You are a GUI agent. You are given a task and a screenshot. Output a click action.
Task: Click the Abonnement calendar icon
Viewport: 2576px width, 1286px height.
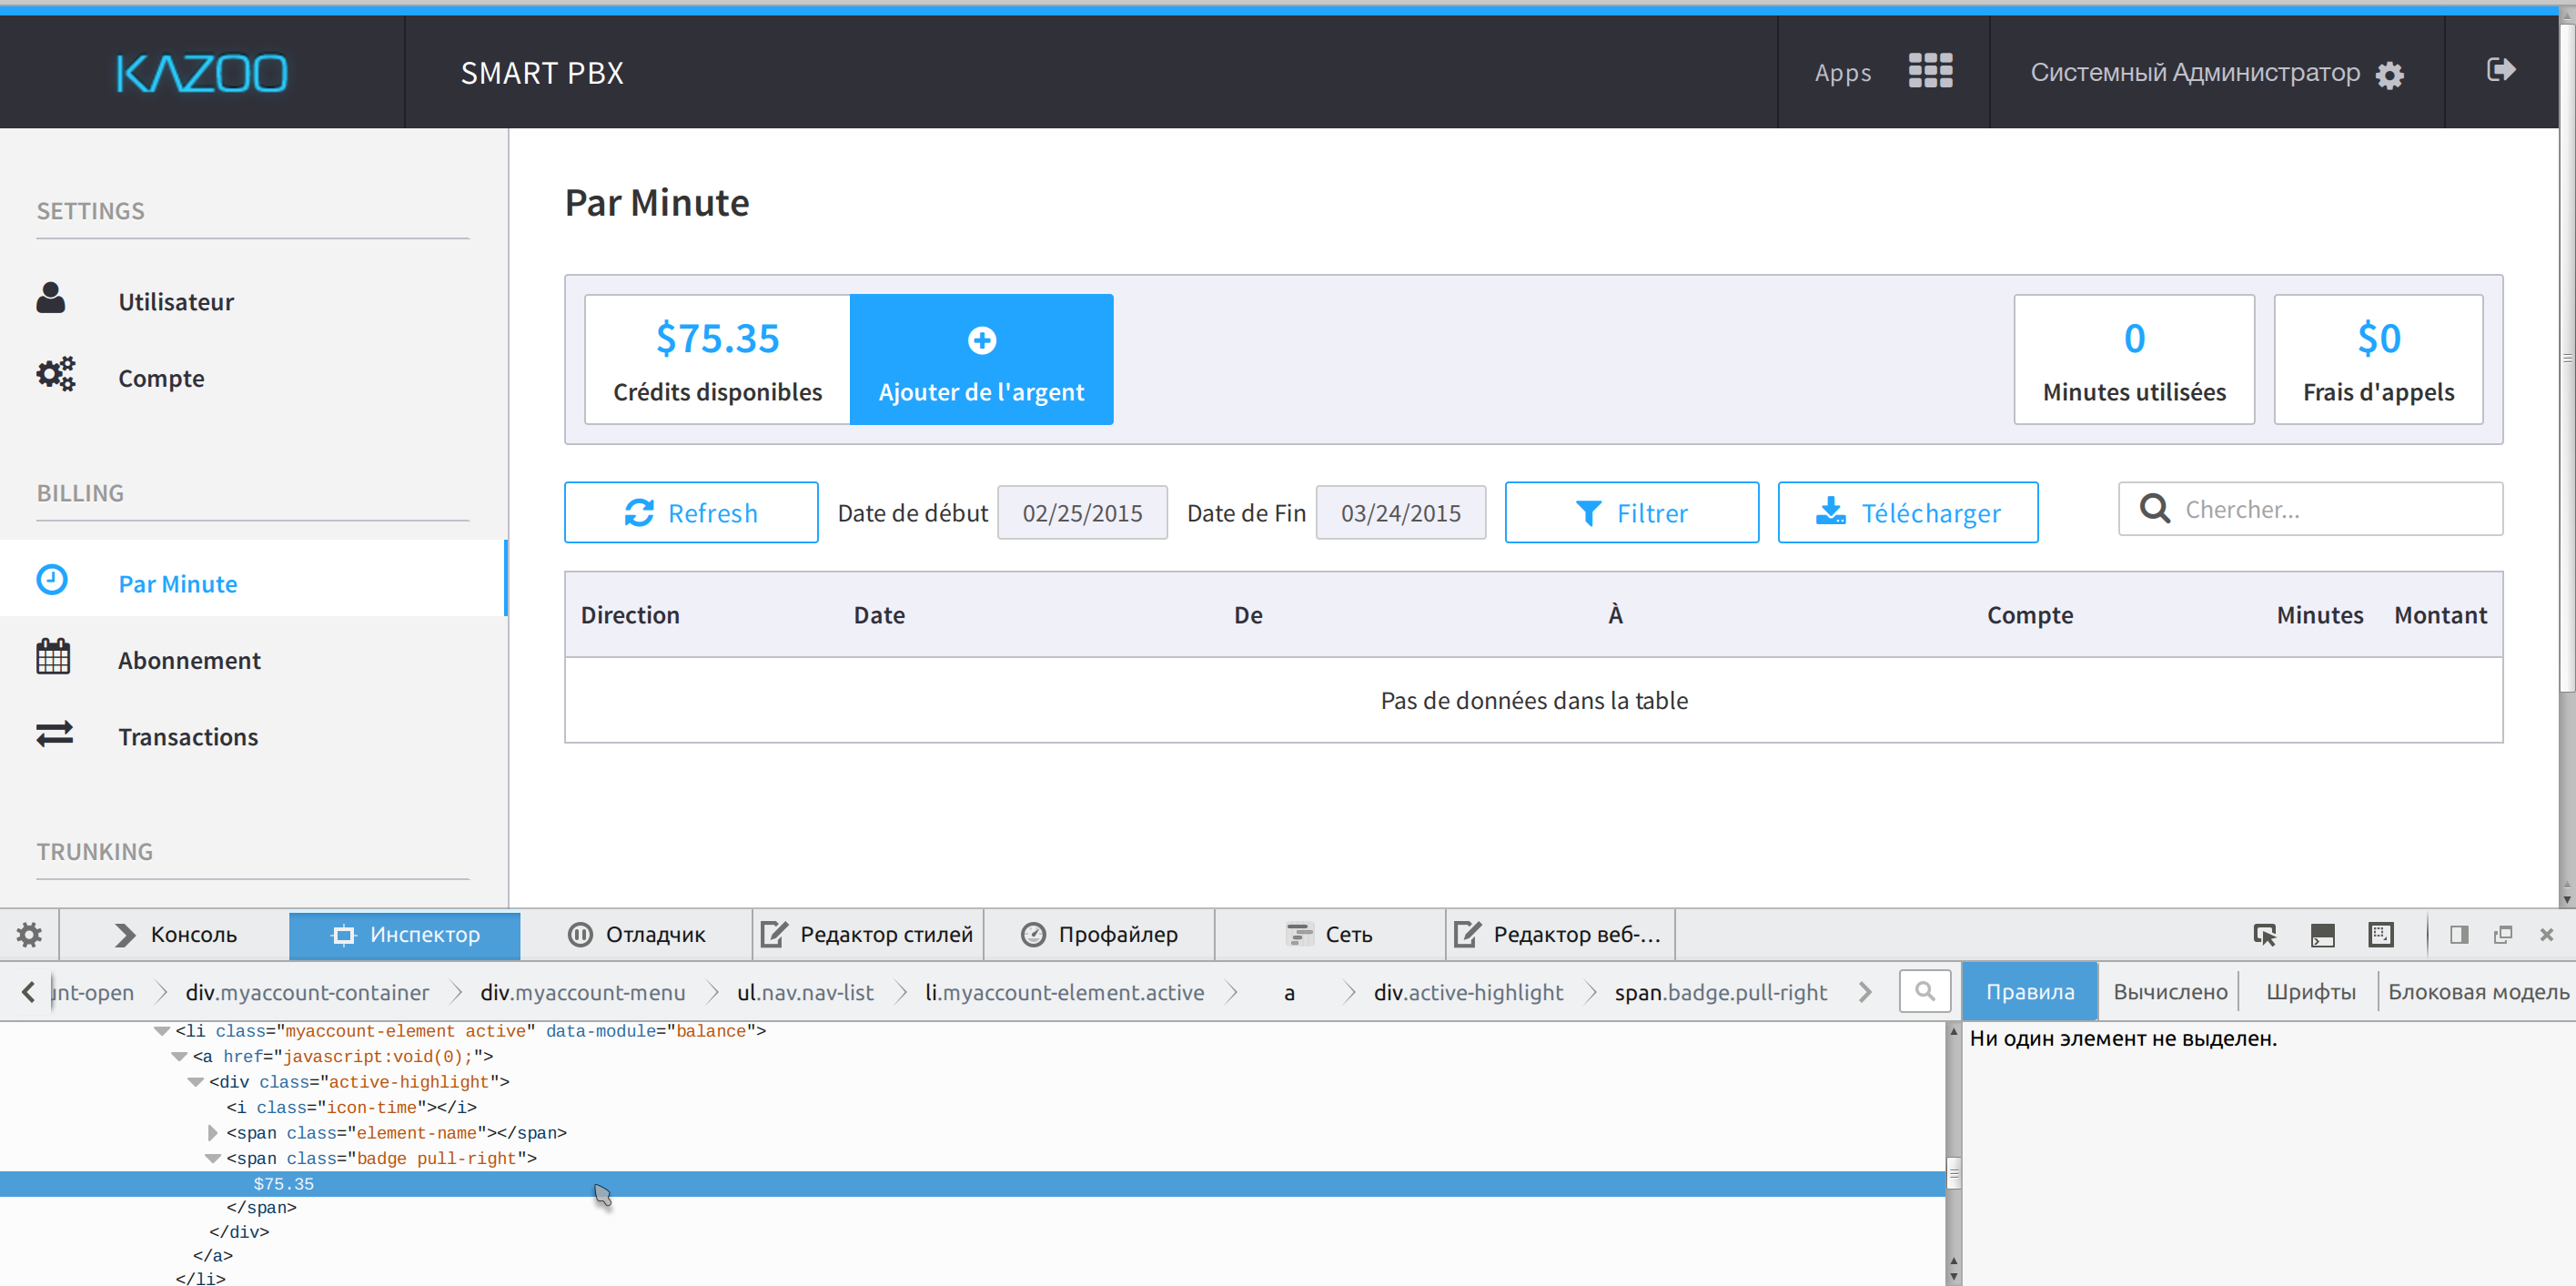(x=53, y=657)
